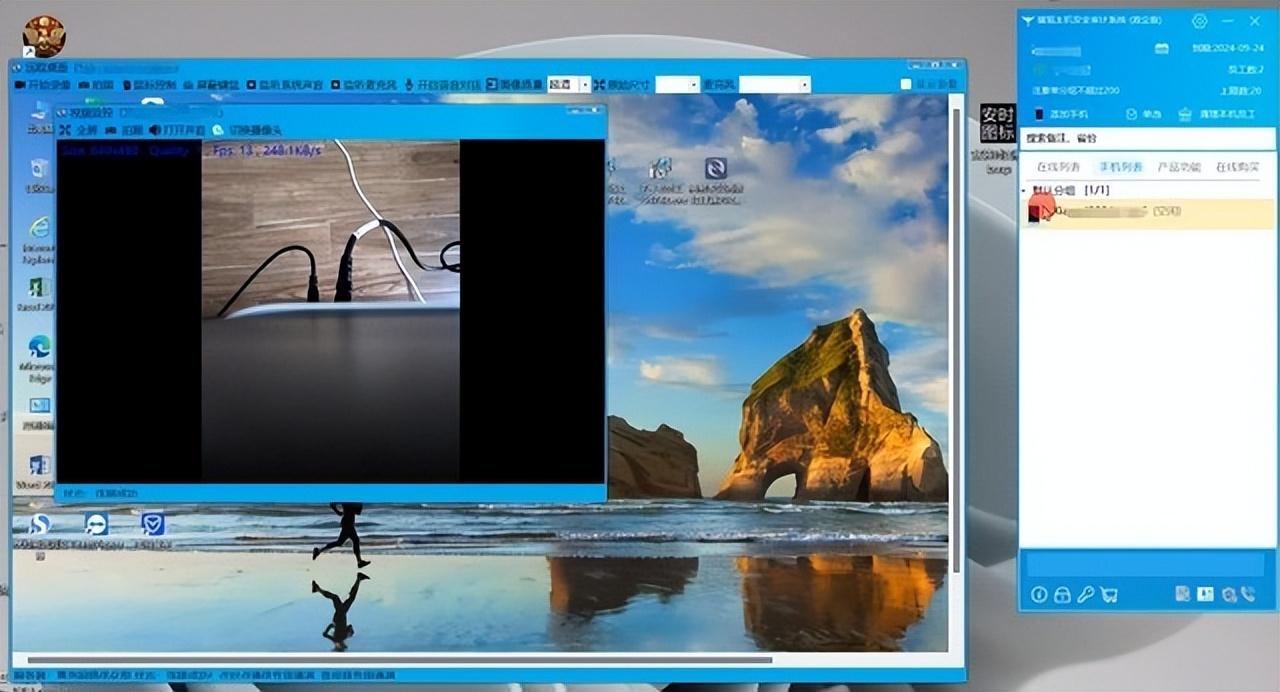Switch to the 在线列表 tab

tap(1058, 167)
